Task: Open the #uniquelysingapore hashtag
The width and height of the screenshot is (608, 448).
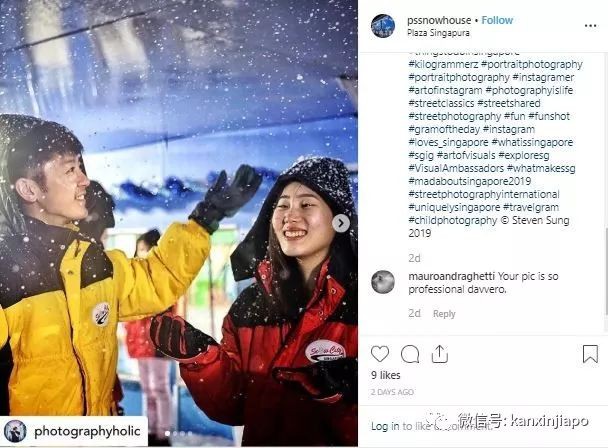Action: click(x=454, y=207)
